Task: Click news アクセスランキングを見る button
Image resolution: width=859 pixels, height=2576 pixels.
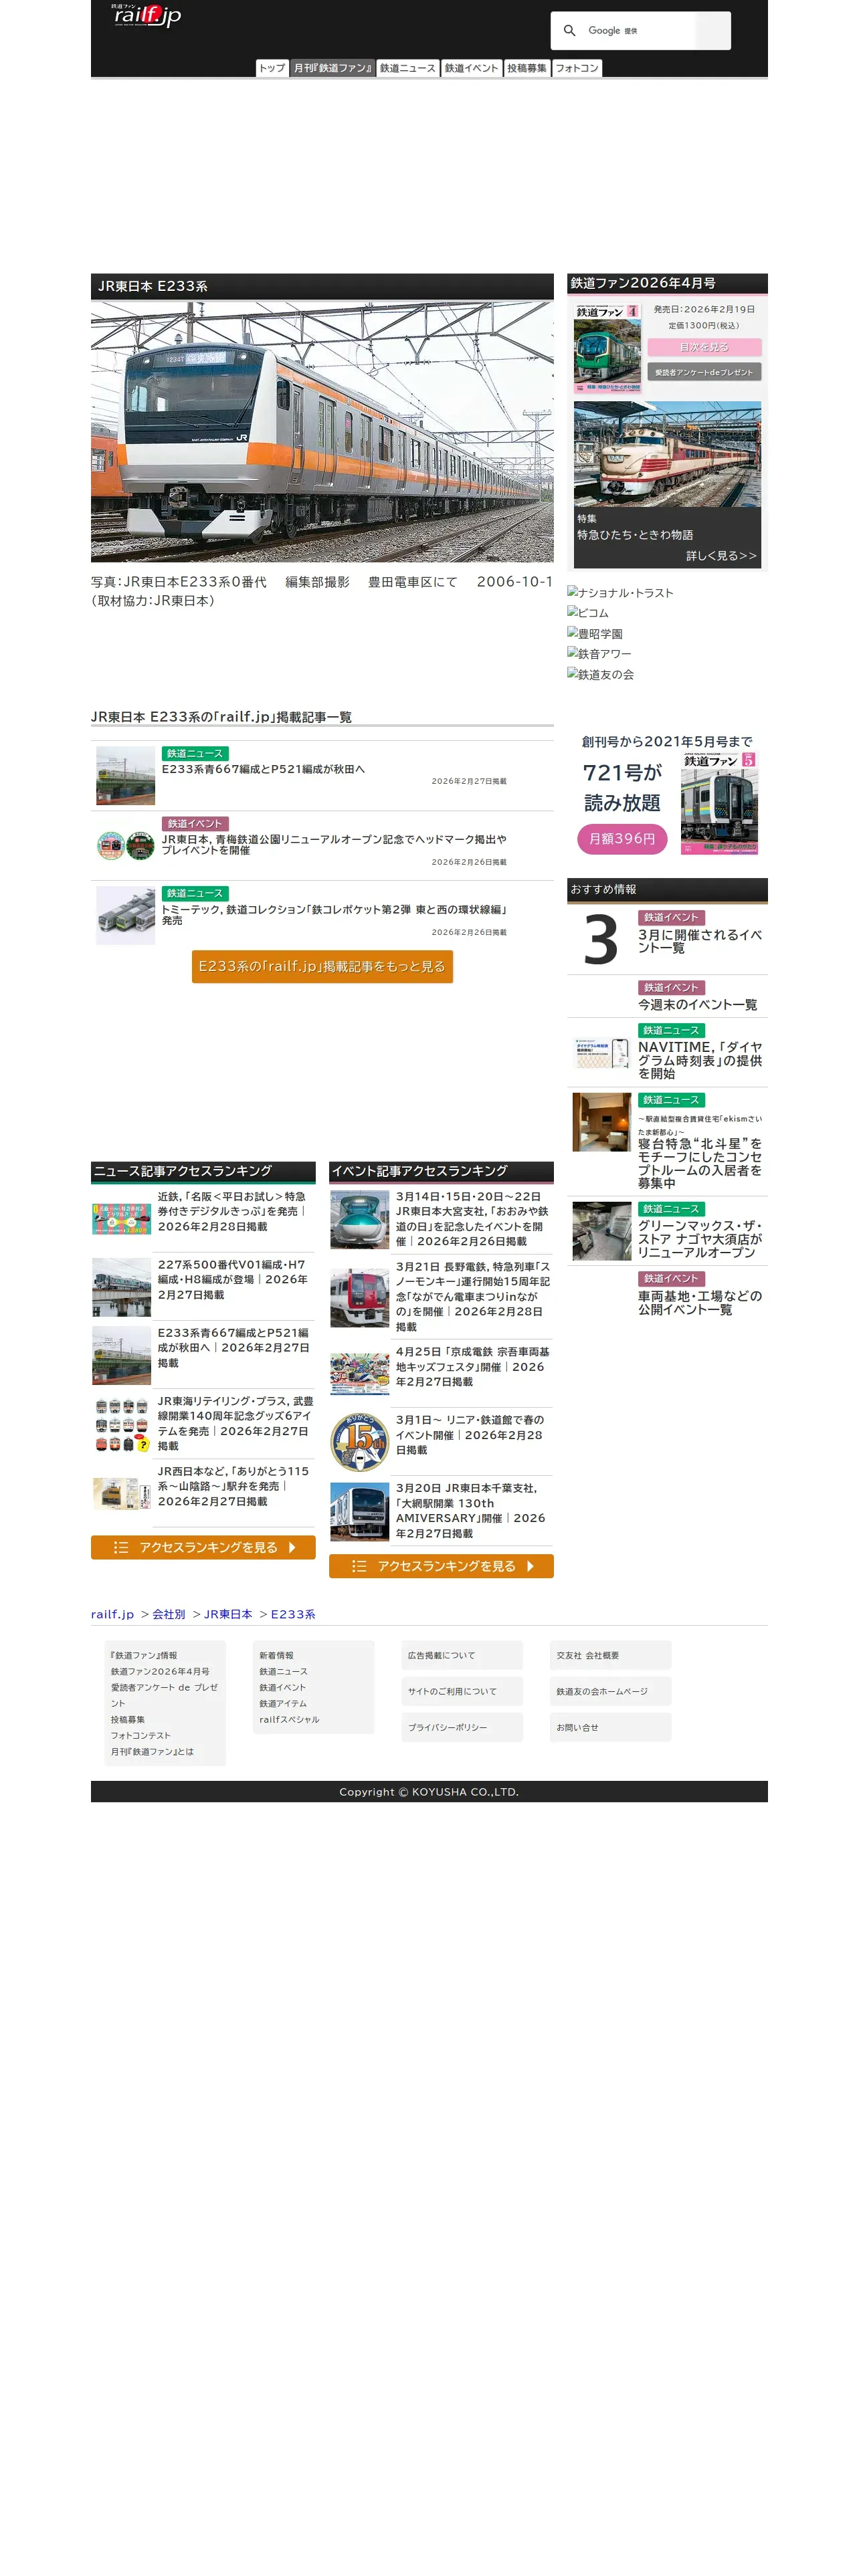Action: pyautogui.click(x=203, y=1547)
